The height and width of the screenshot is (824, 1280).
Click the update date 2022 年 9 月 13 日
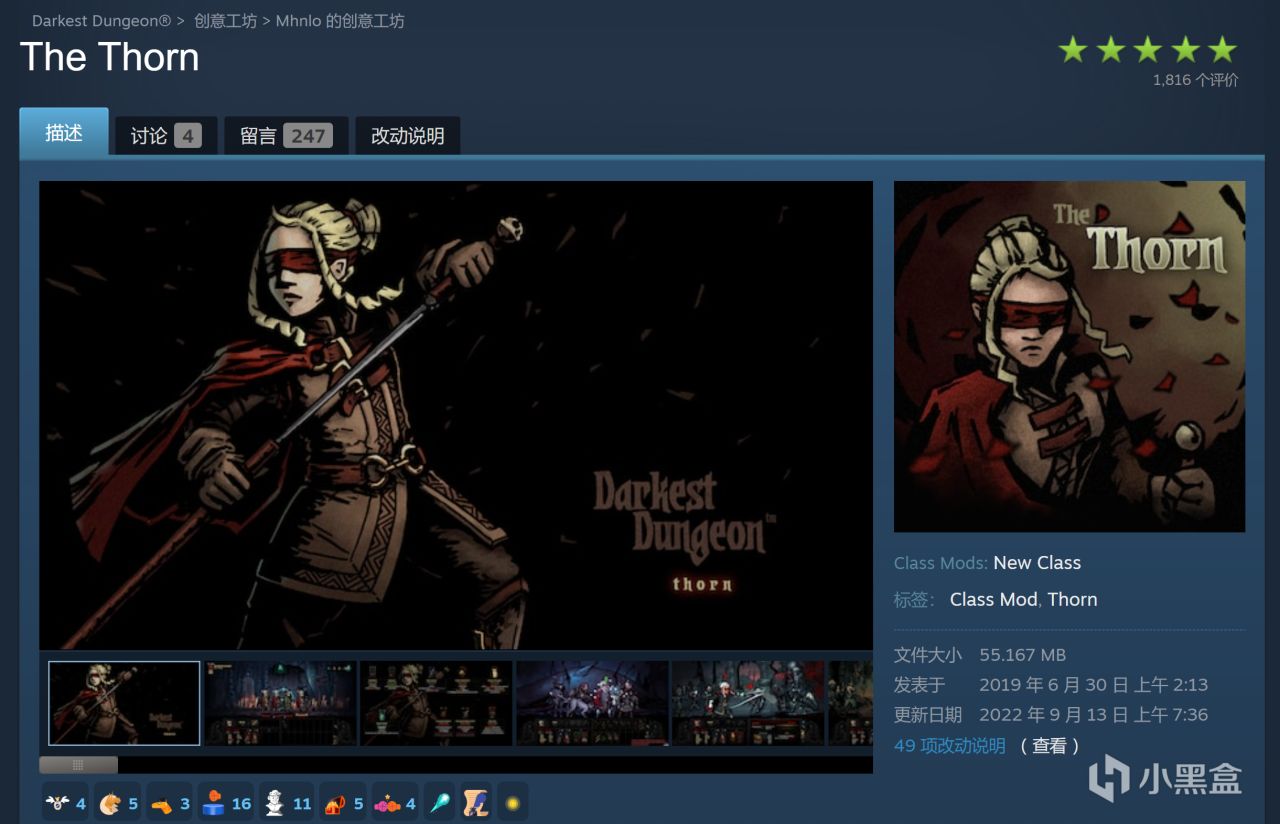point(1094,715)
